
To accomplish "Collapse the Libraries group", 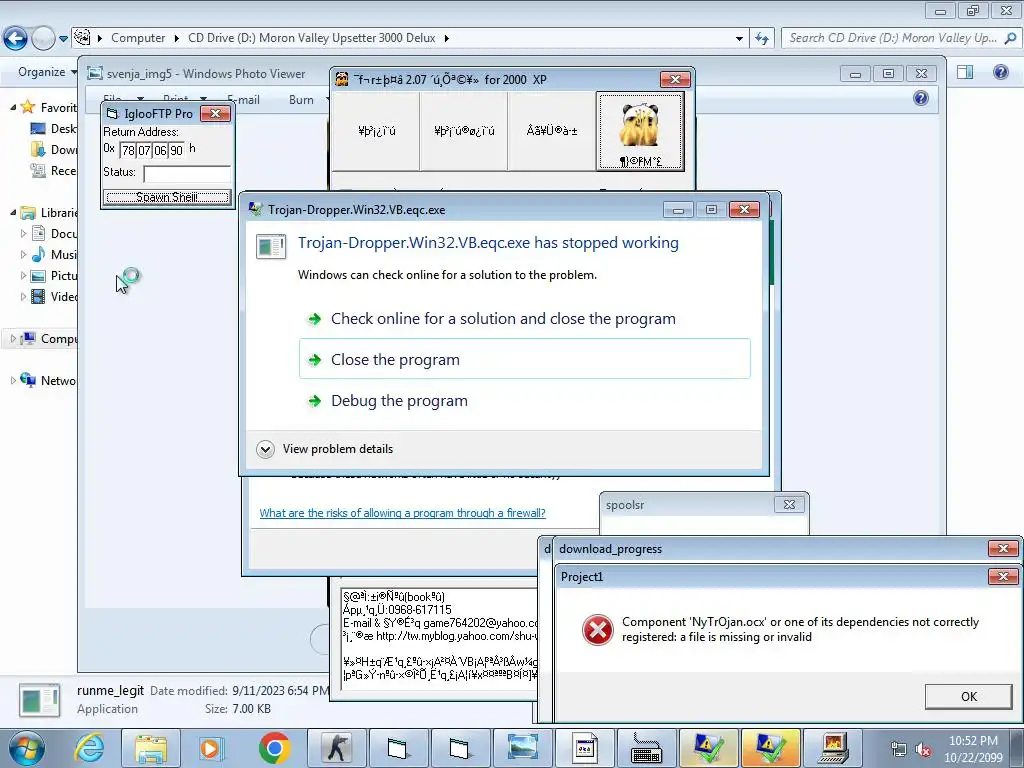I will [x=13, y=212].
